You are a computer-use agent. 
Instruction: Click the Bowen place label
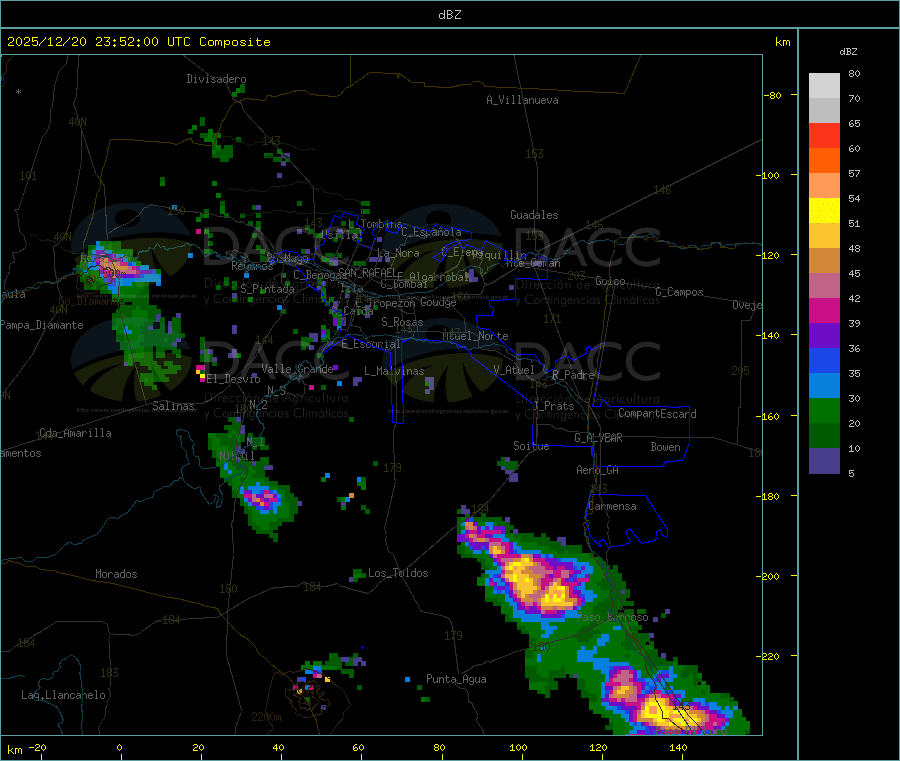[x=665, y=447]
